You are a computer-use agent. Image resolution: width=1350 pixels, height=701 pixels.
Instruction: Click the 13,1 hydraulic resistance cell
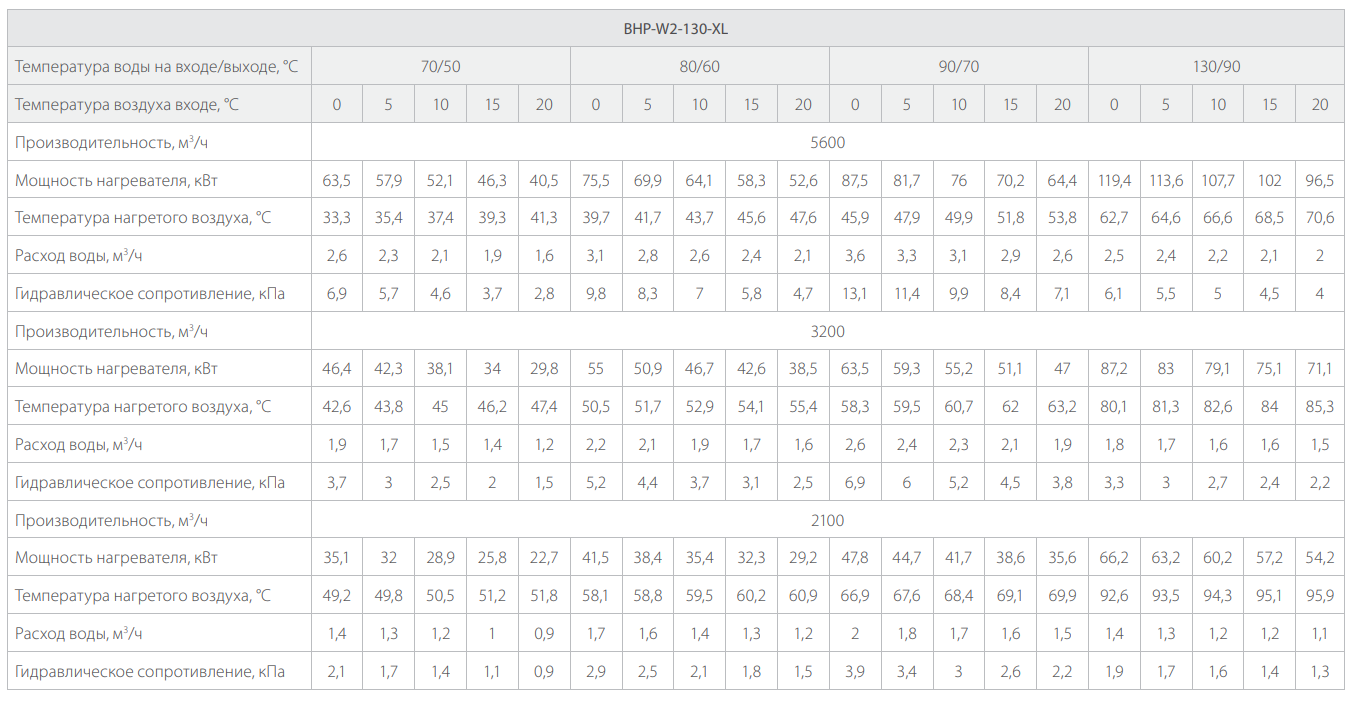[855, 294]
